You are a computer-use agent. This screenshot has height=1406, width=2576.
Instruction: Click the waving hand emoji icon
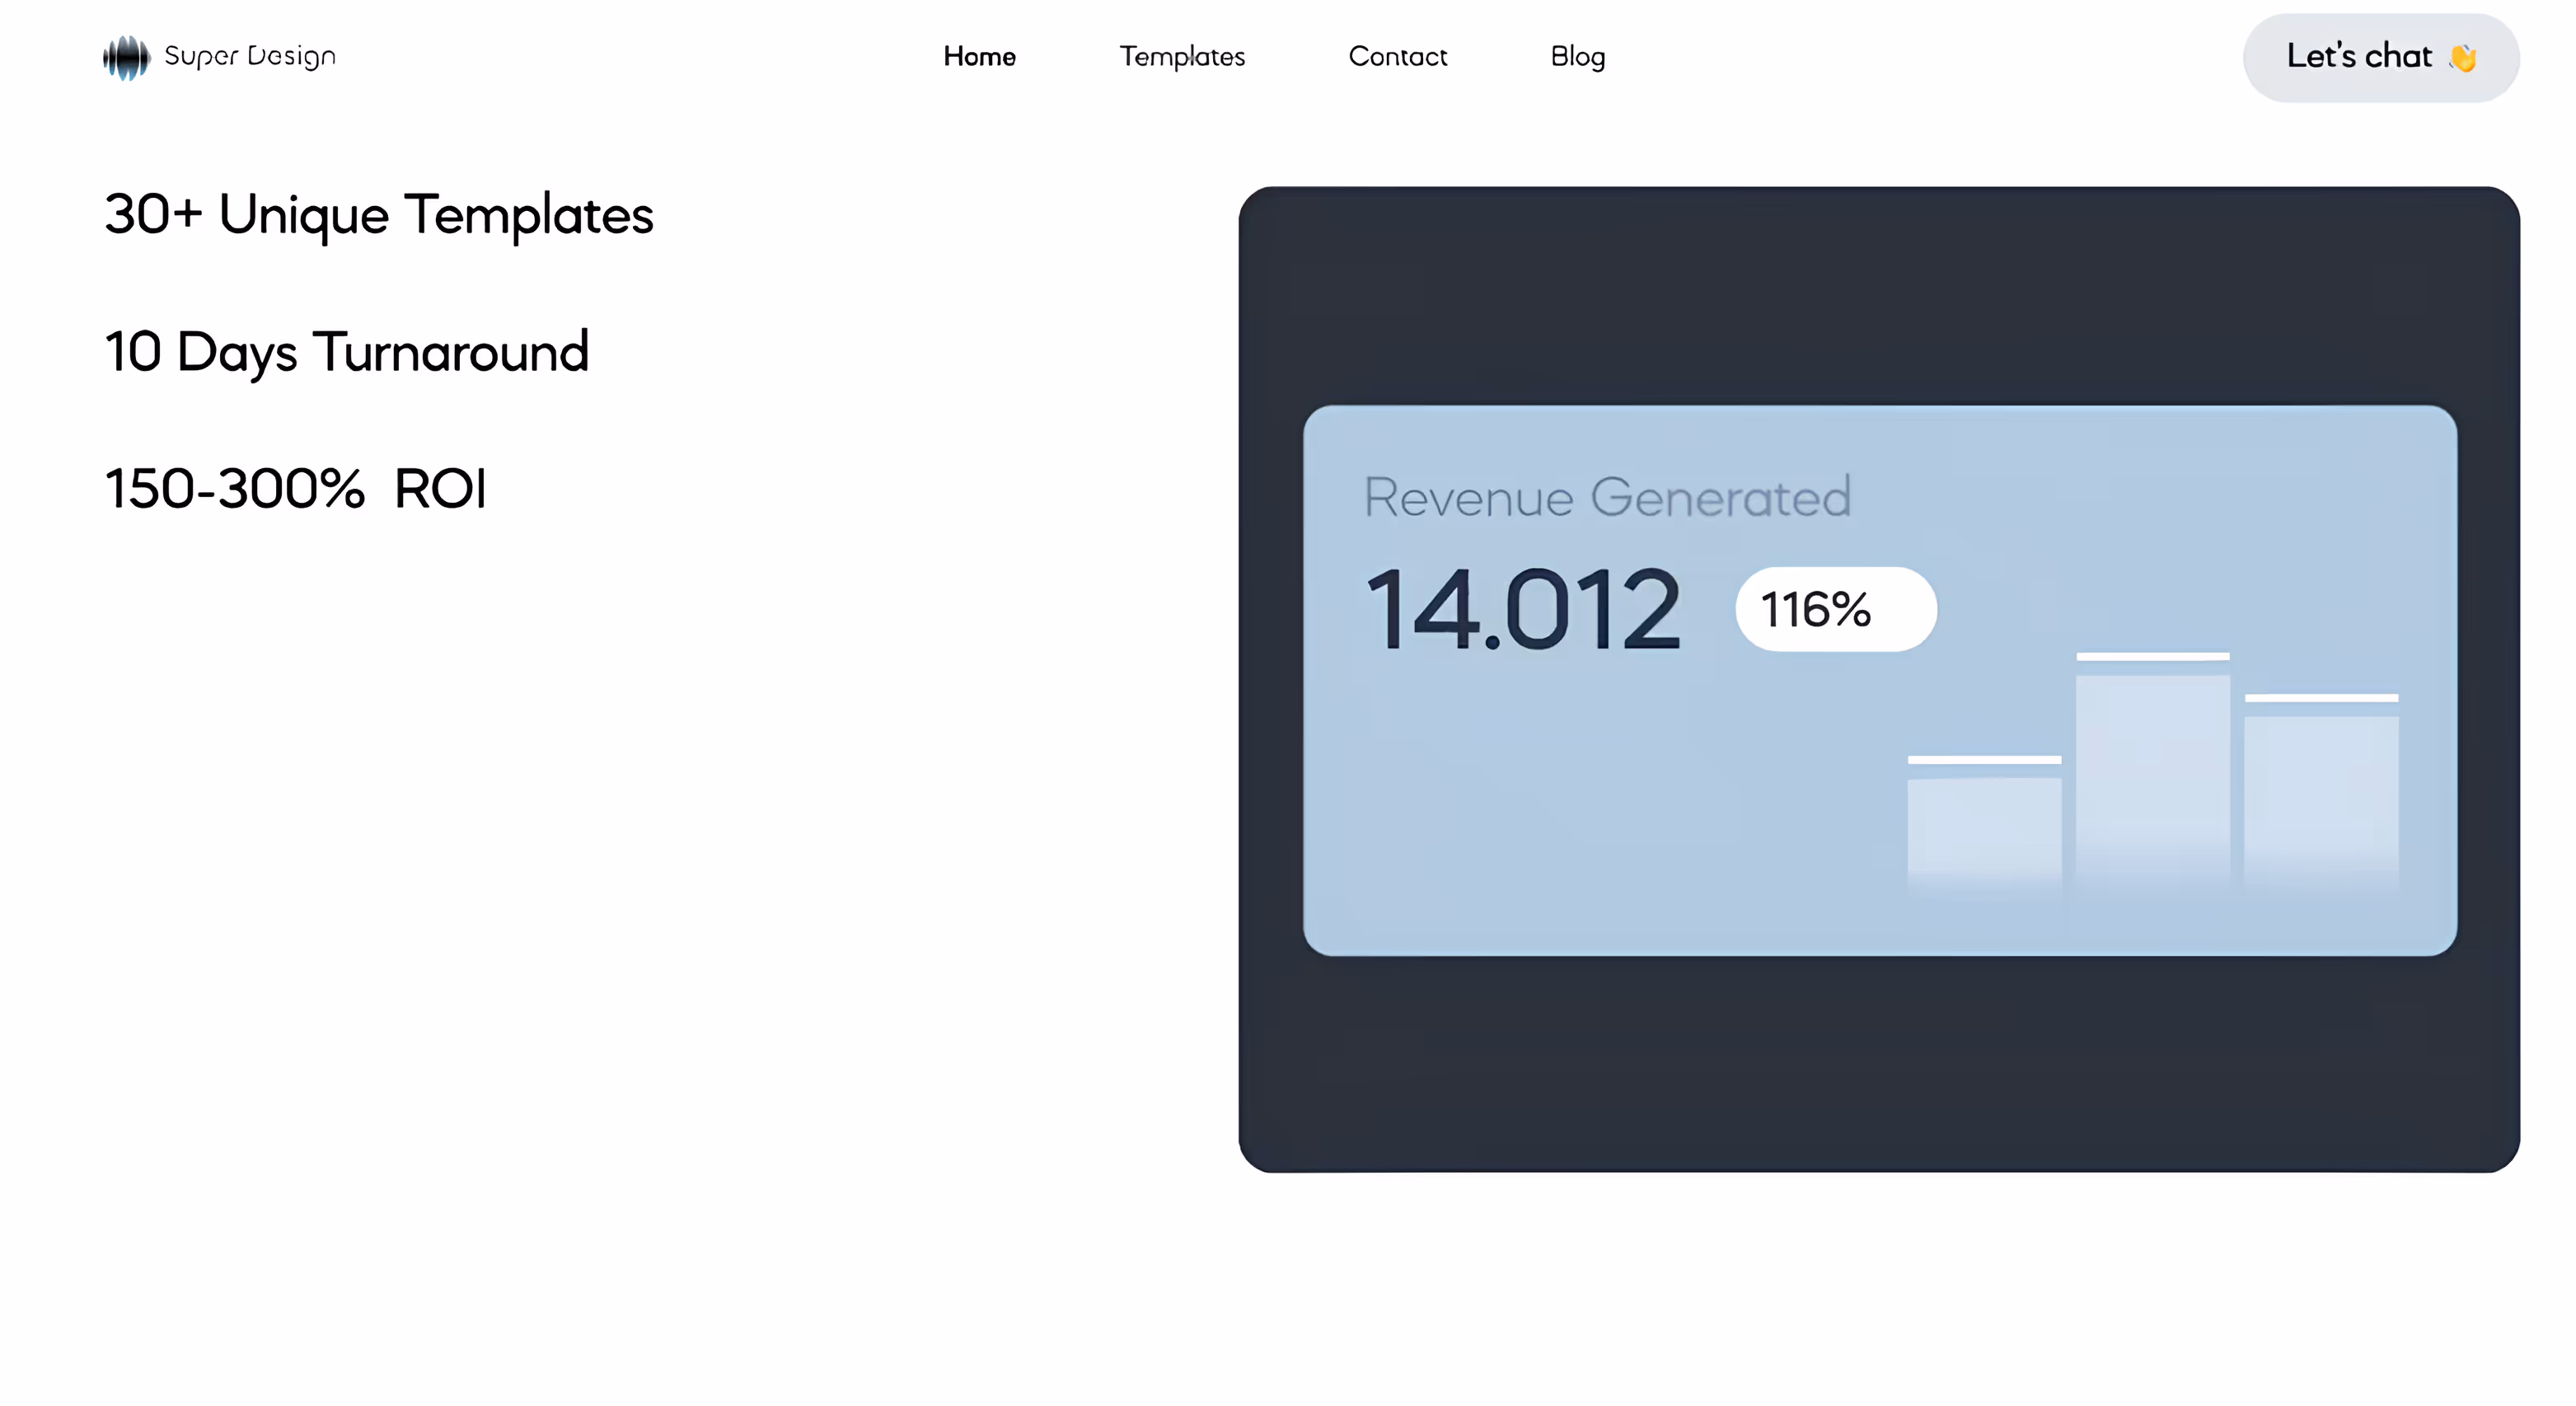[x=2463, y=58]
